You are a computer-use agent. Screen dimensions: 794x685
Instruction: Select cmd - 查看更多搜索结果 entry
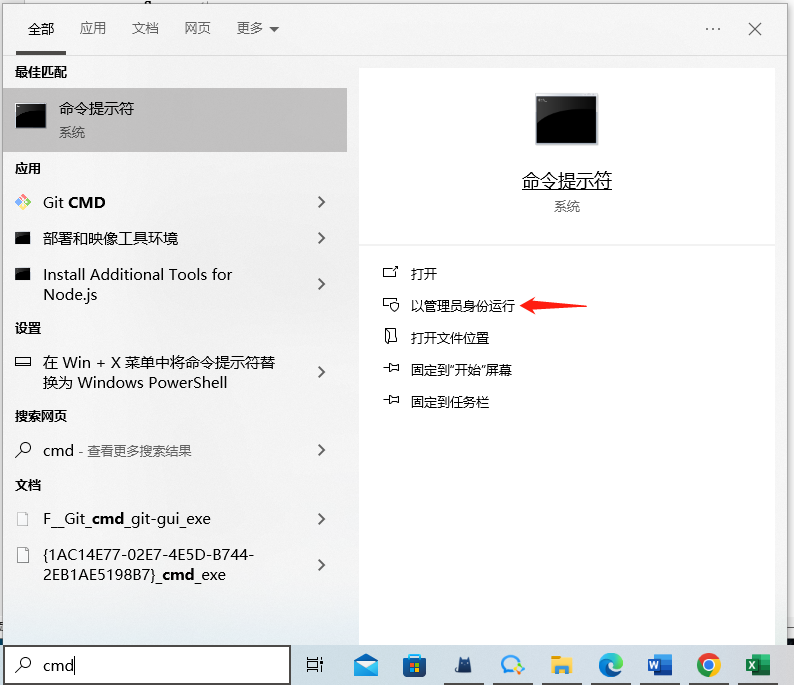pos(117,451)
